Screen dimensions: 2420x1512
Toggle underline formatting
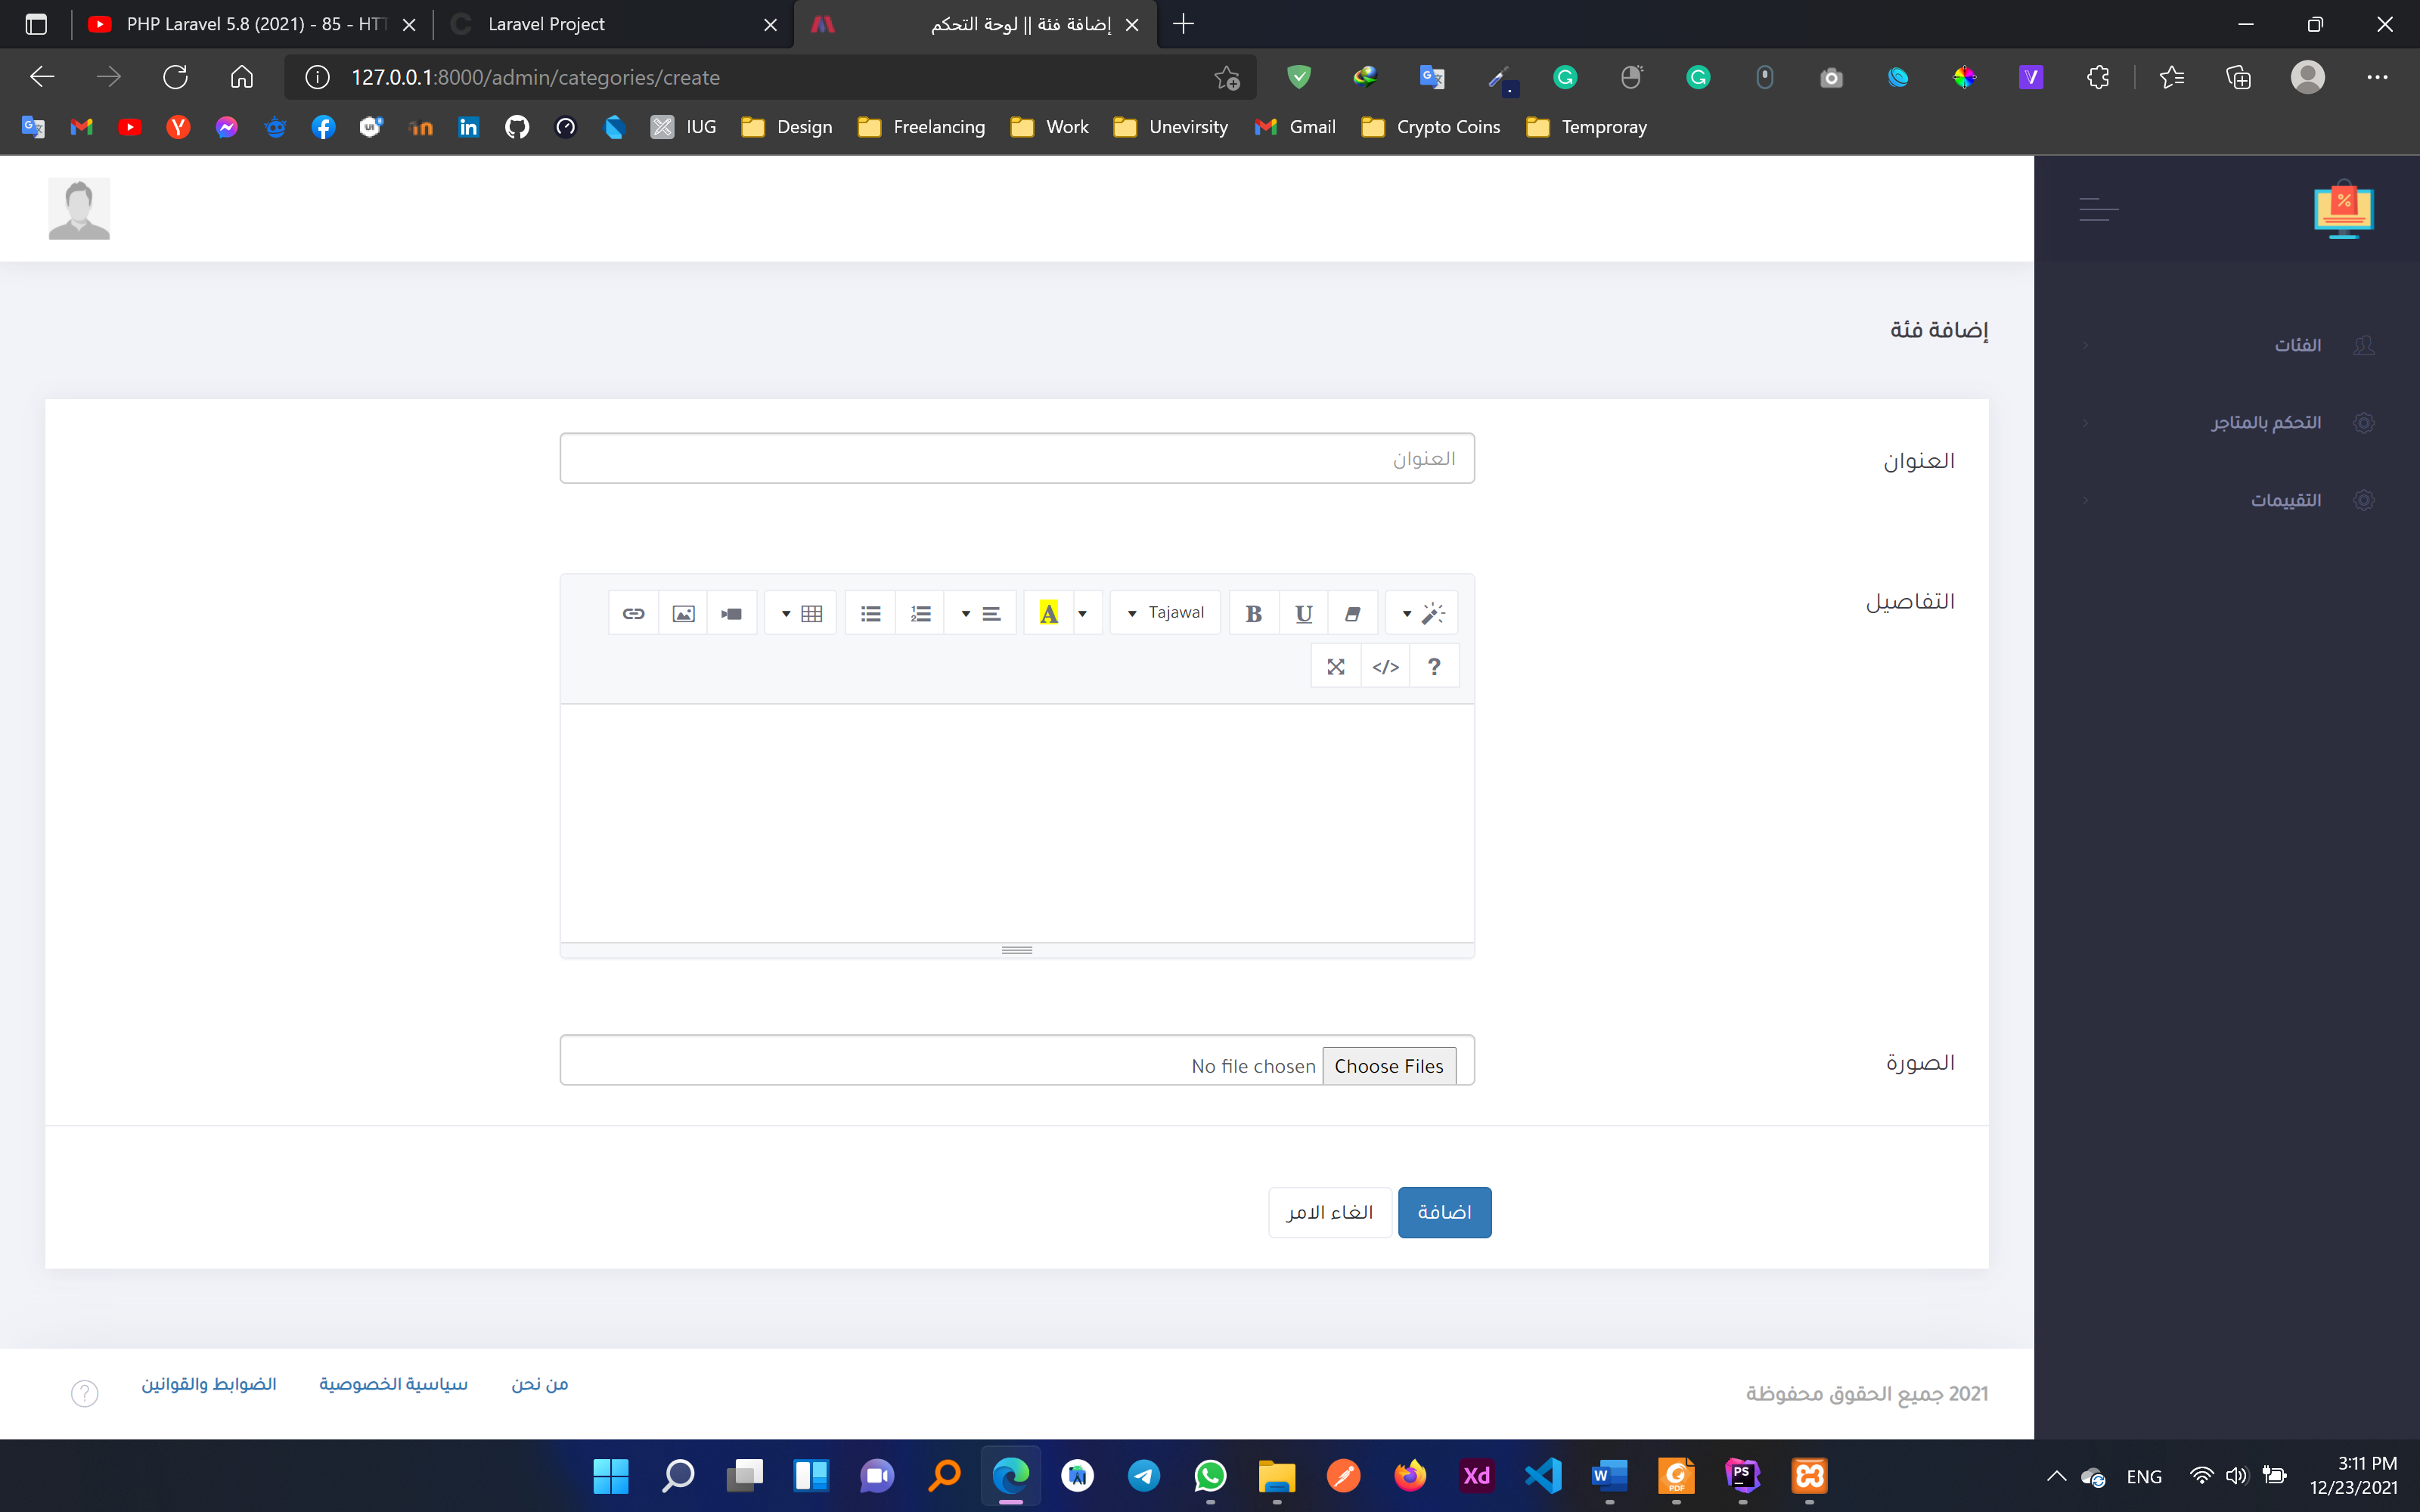click(1303, 612)
